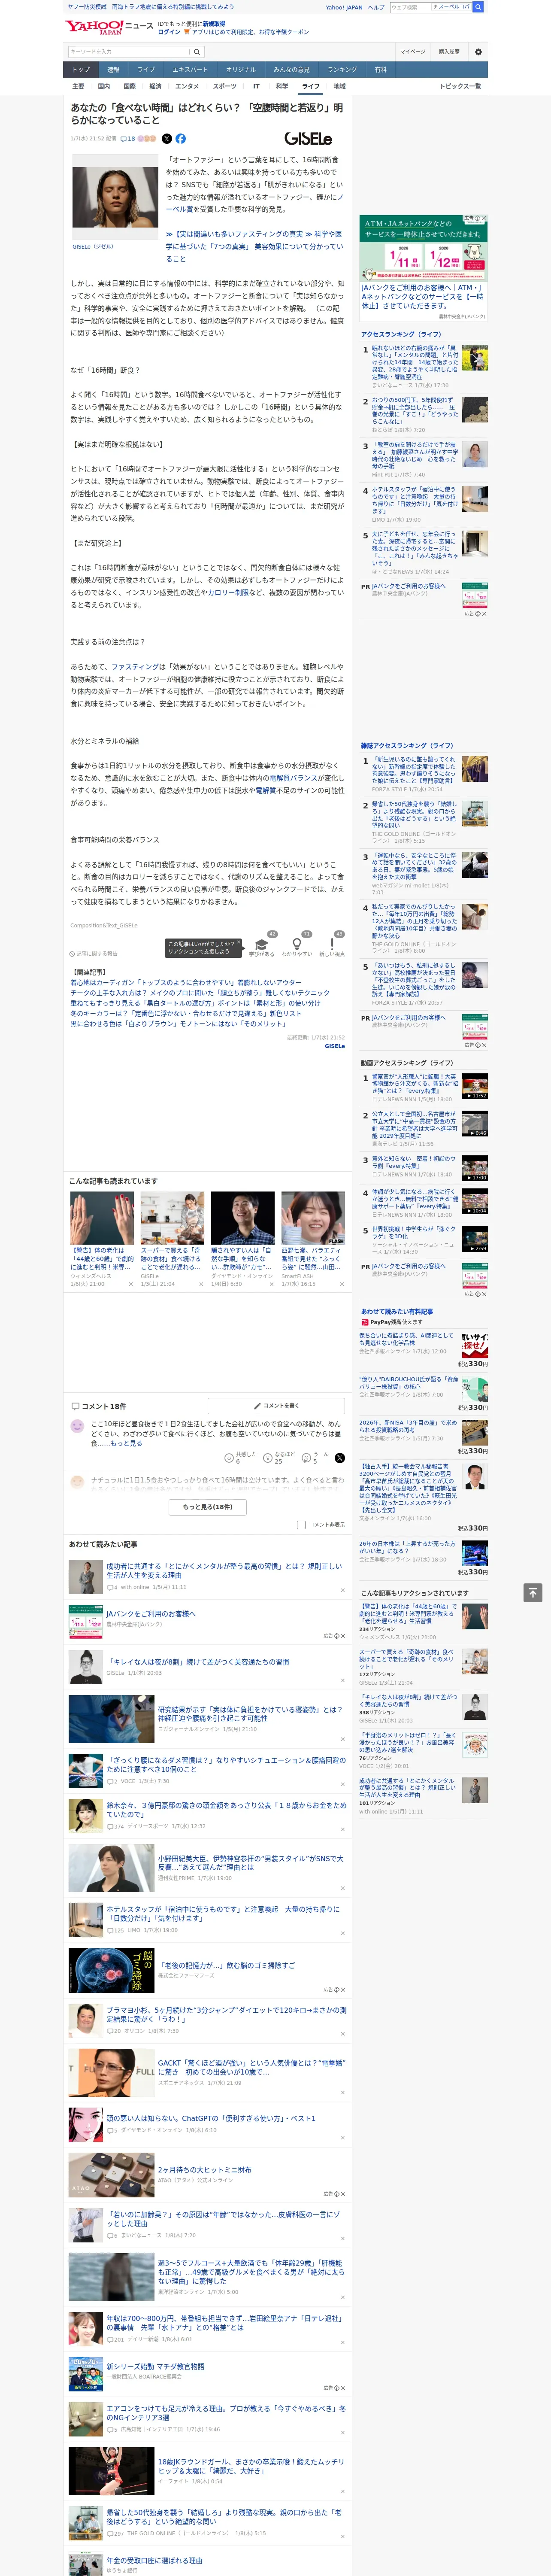Select the エキスパート main tab

point(190,70)
